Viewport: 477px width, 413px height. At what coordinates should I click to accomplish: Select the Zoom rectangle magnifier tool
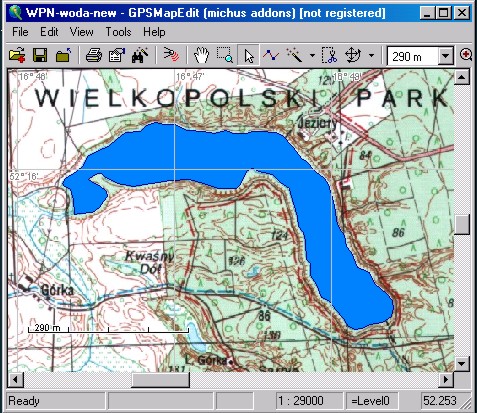225,55
